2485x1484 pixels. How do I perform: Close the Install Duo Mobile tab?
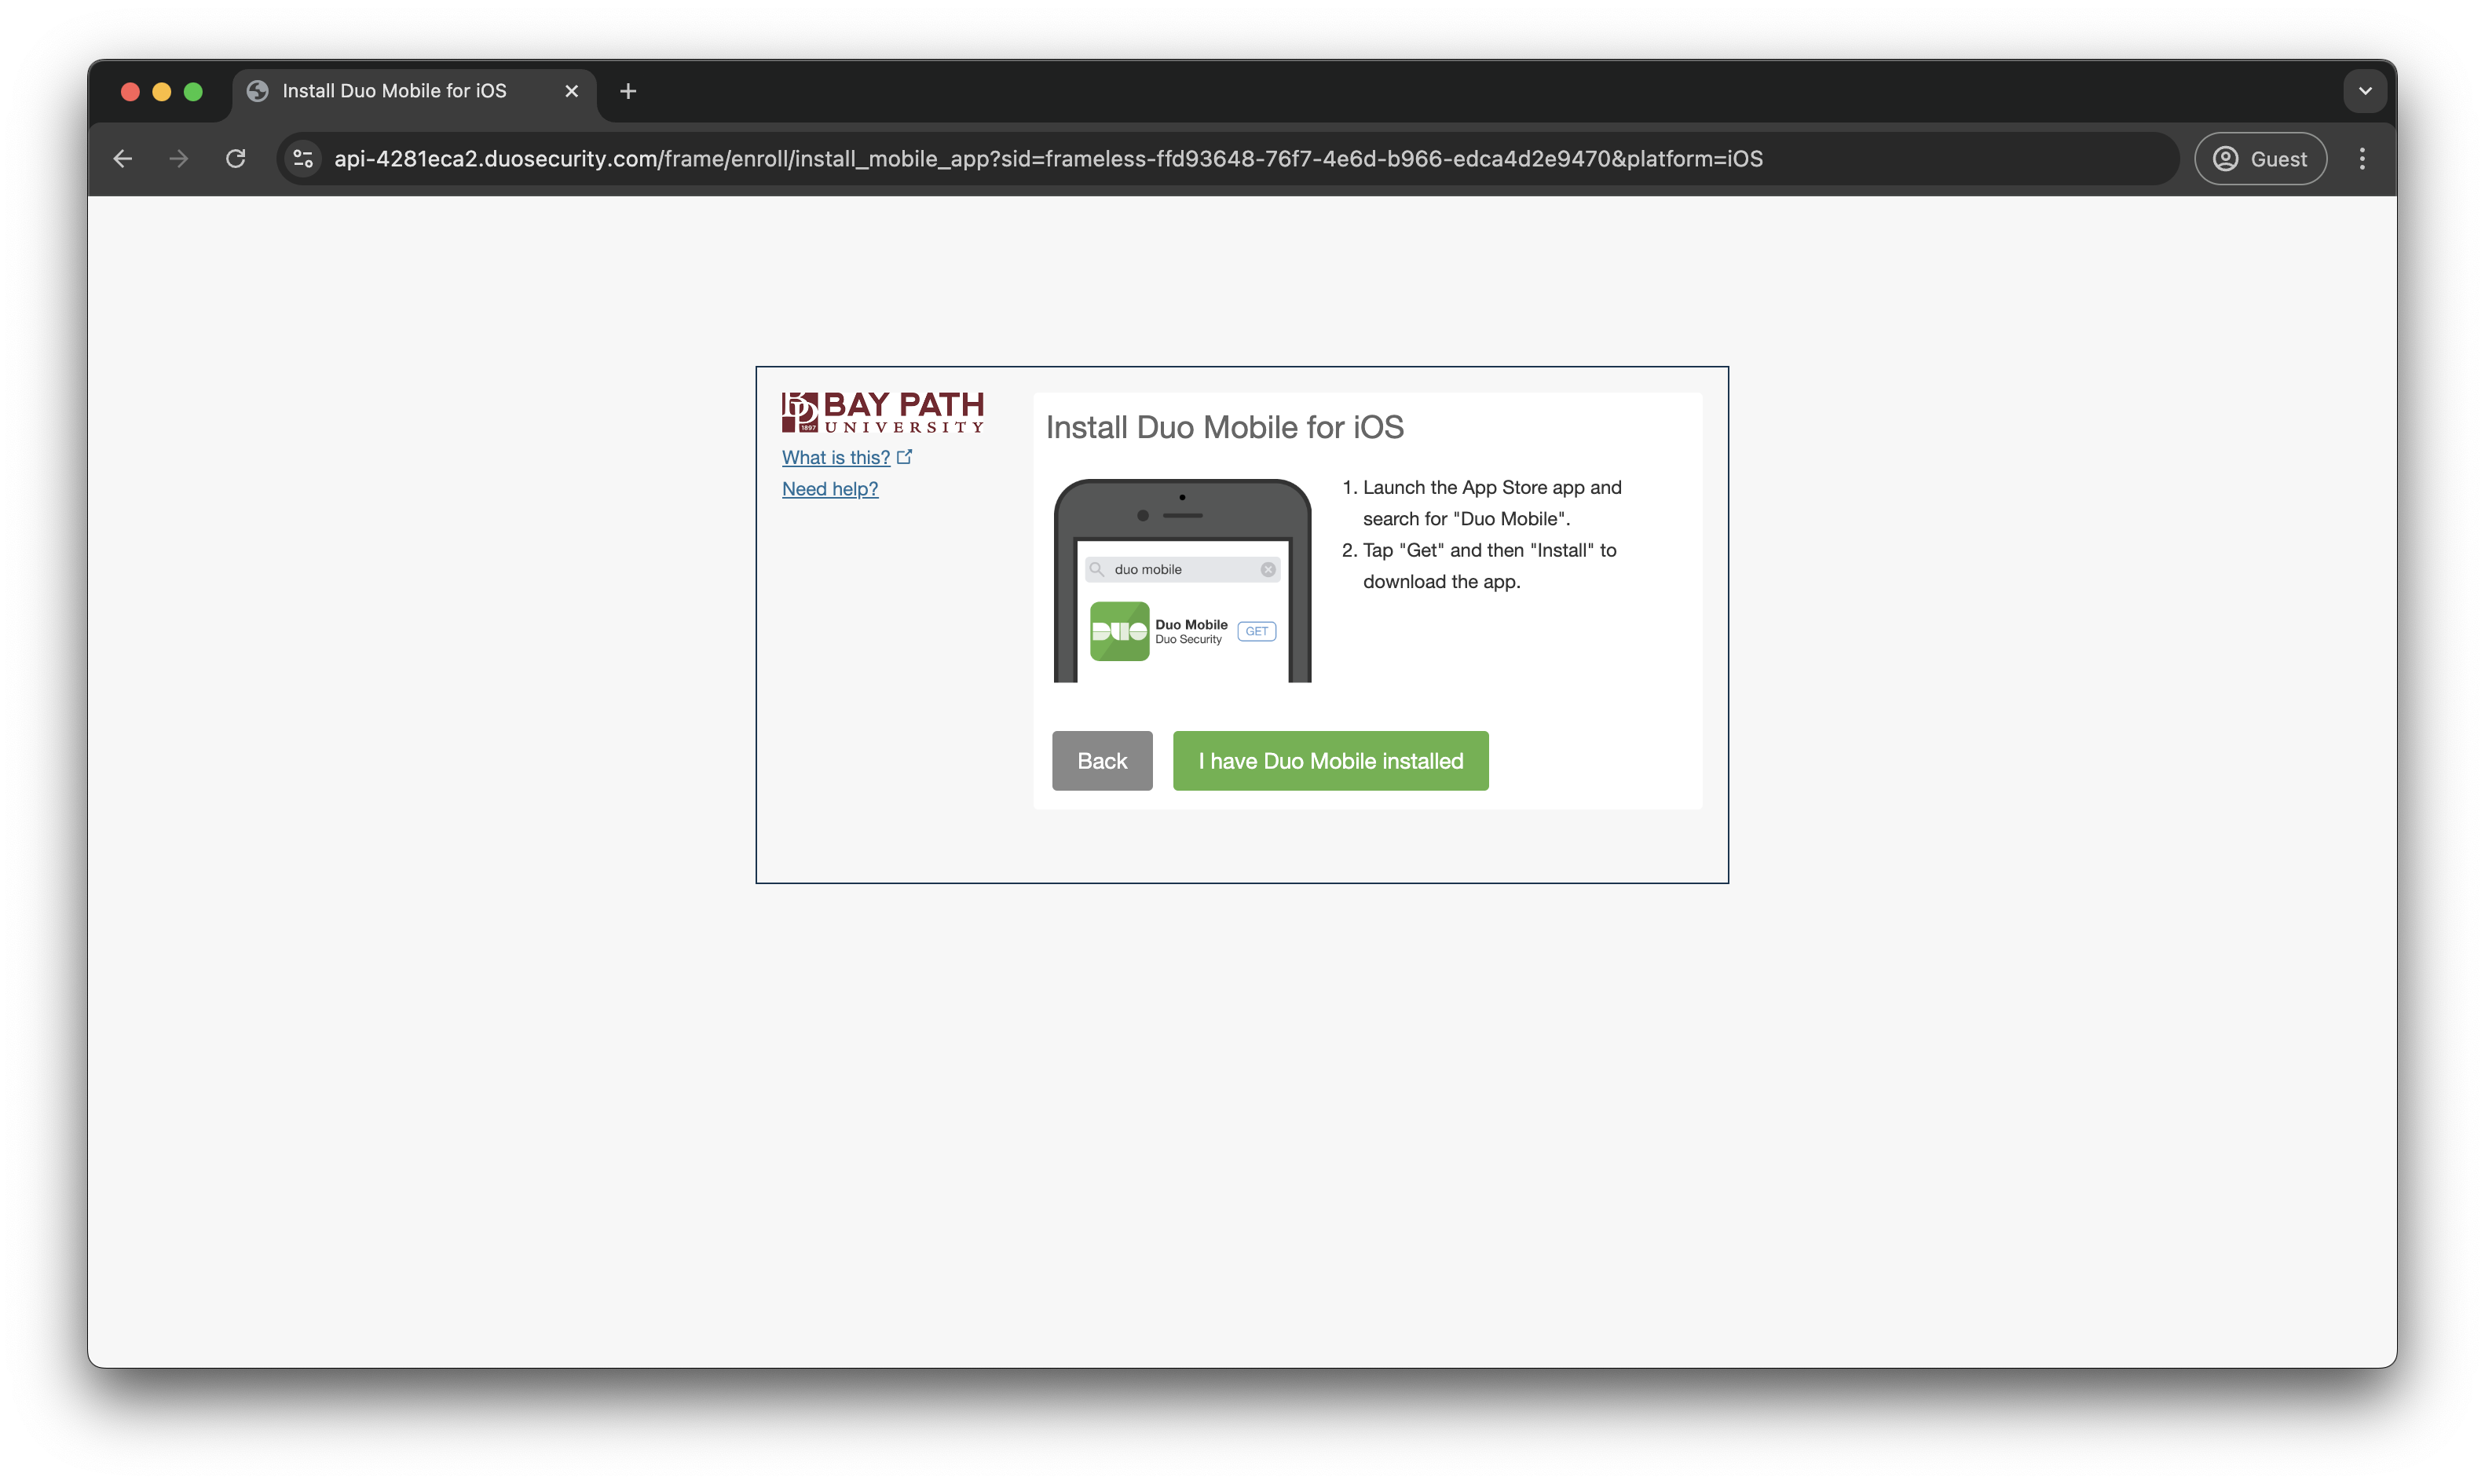click(572, 91)
